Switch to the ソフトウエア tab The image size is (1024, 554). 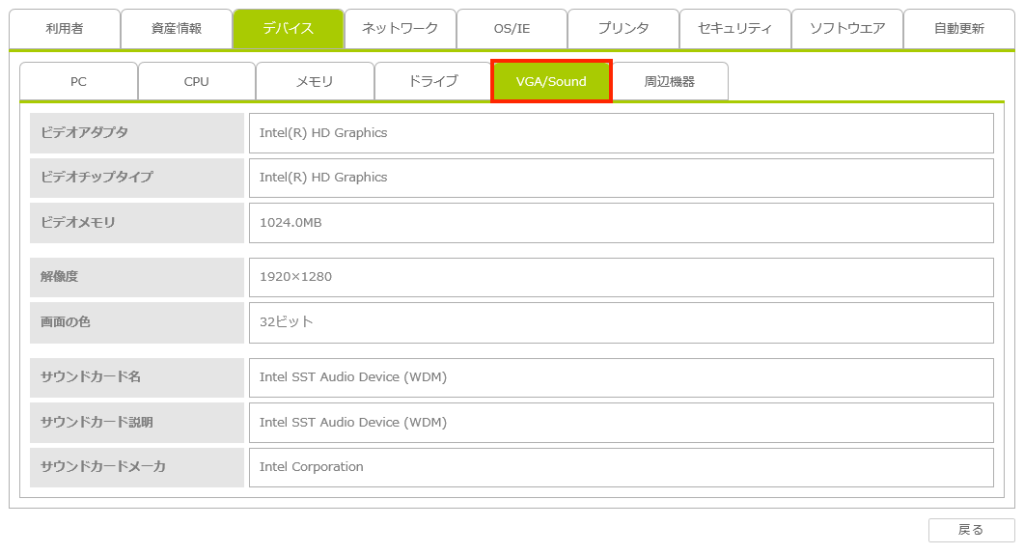(x=847, y=29)
